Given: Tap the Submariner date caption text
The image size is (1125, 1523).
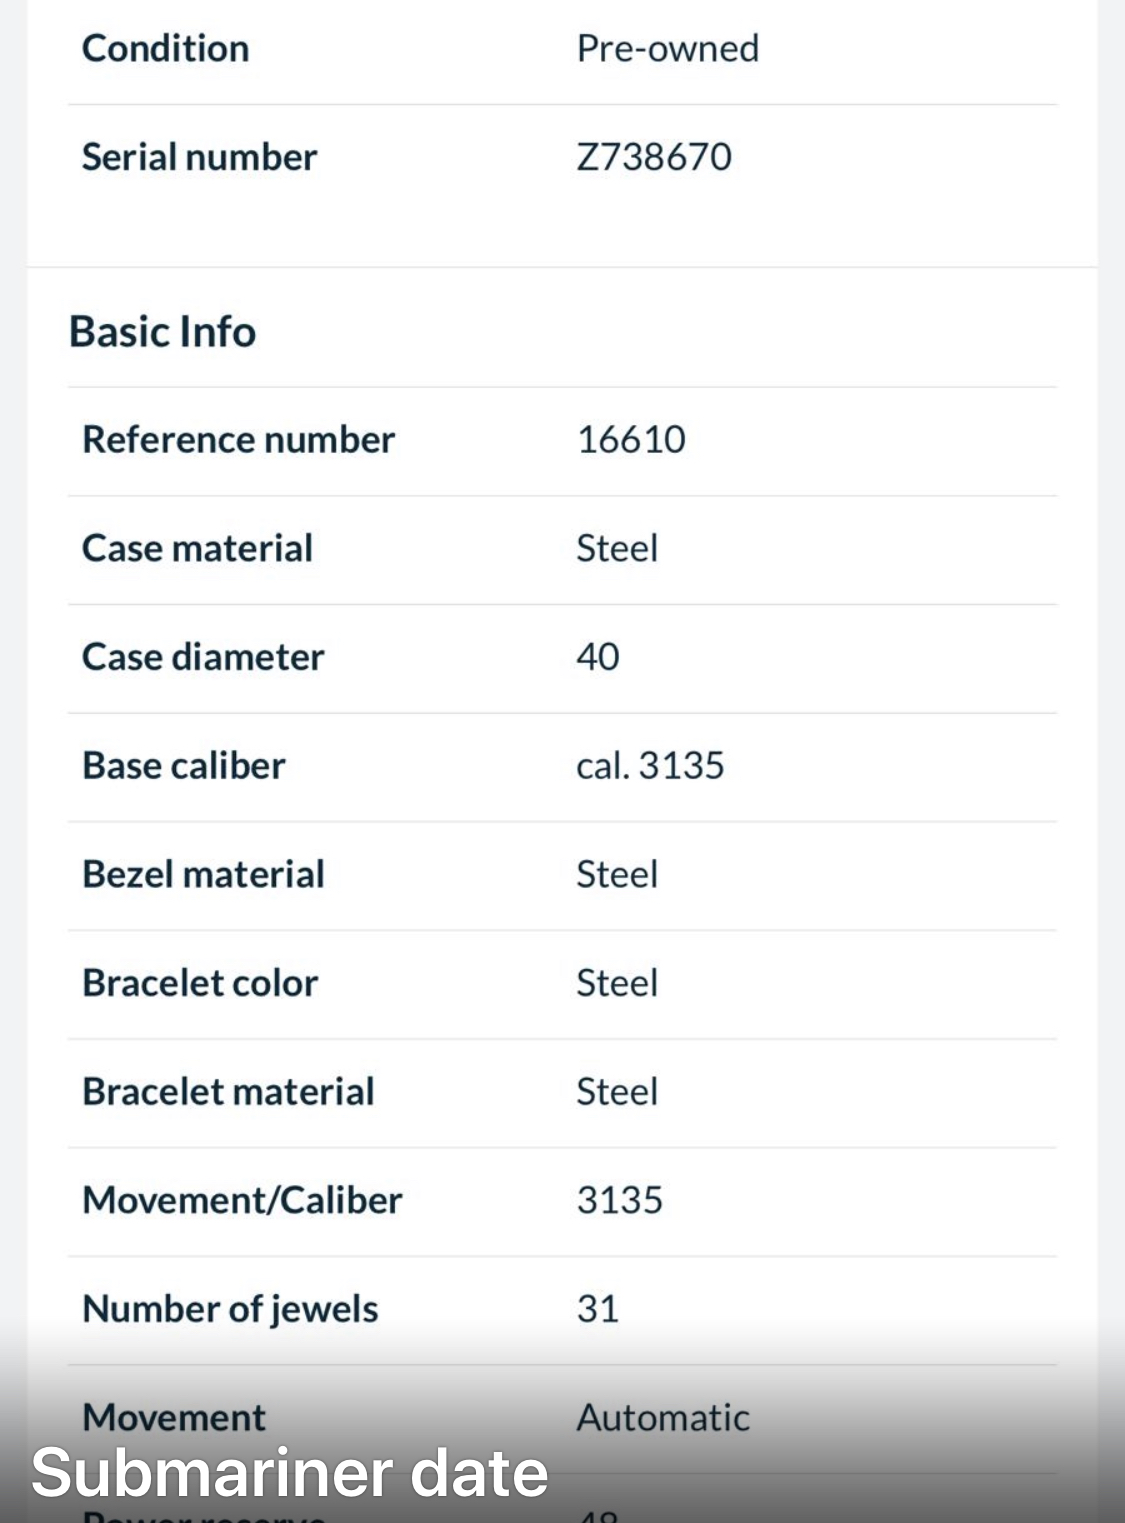Looking at the screenshot, I should point(290,1473).
